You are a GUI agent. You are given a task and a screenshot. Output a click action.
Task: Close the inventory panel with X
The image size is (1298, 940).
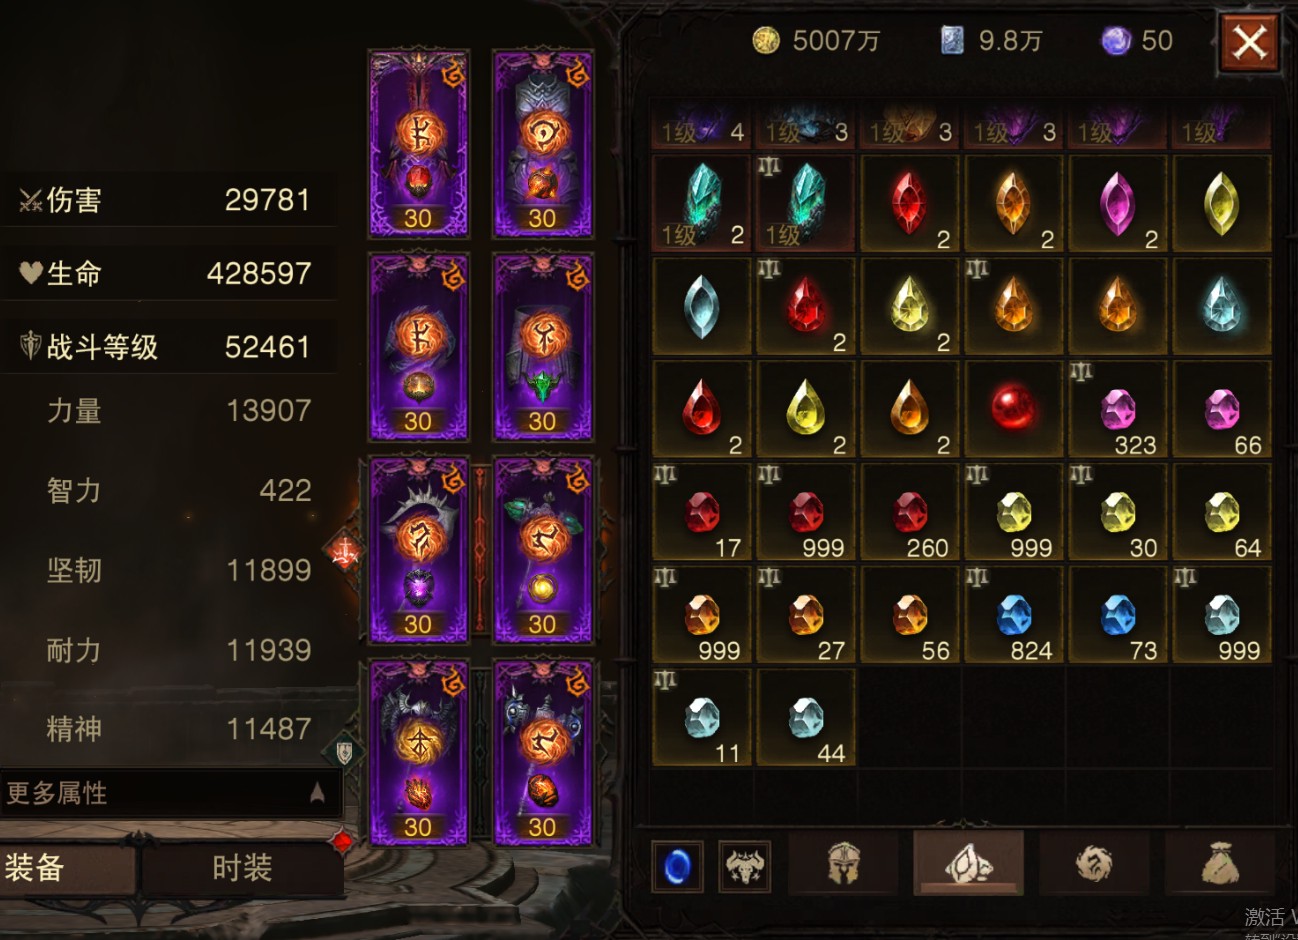pos(1250,43)
